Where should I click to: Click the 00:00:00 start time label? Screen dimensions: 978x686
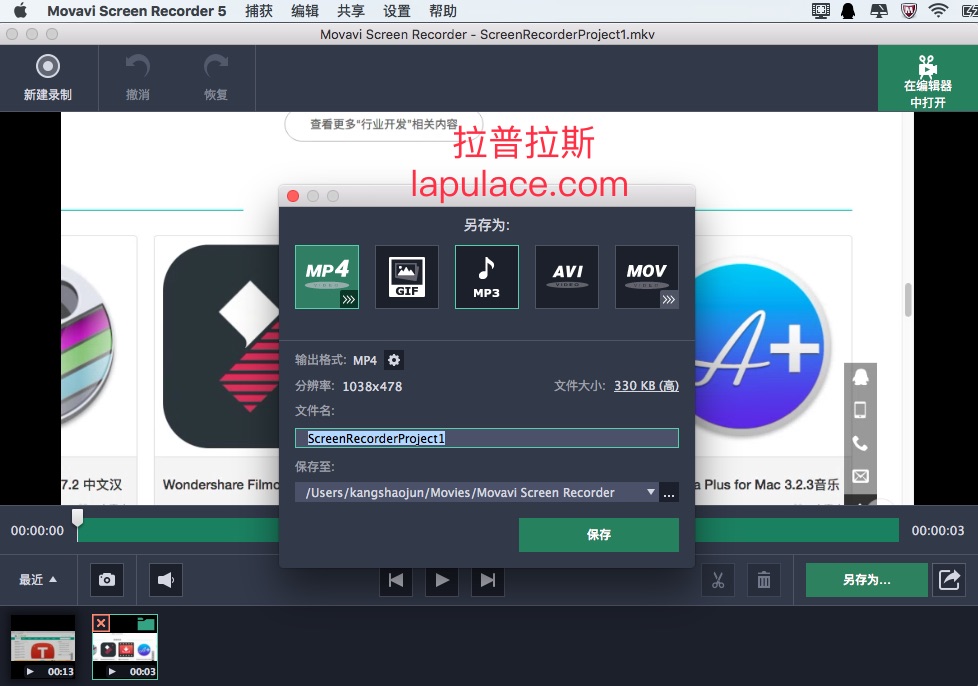coord(37,531)
